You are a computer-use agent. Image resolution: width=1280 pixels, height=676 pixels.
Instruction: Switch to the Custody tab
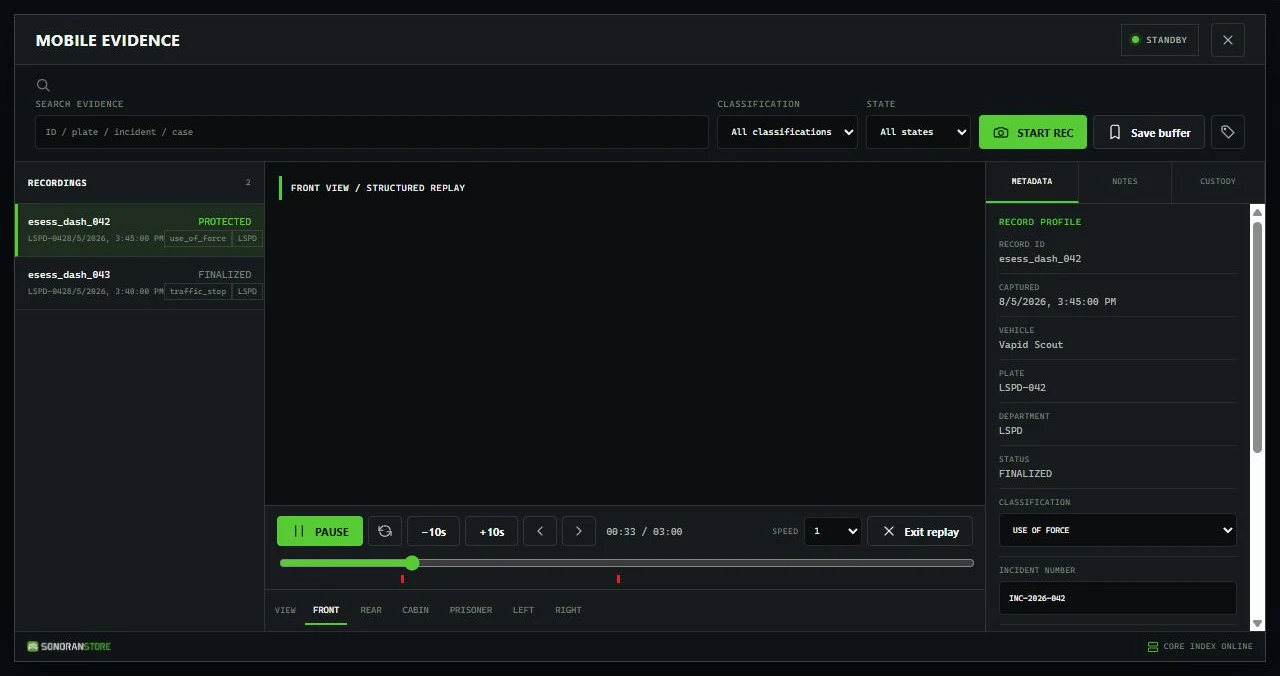coord(1218,182)
